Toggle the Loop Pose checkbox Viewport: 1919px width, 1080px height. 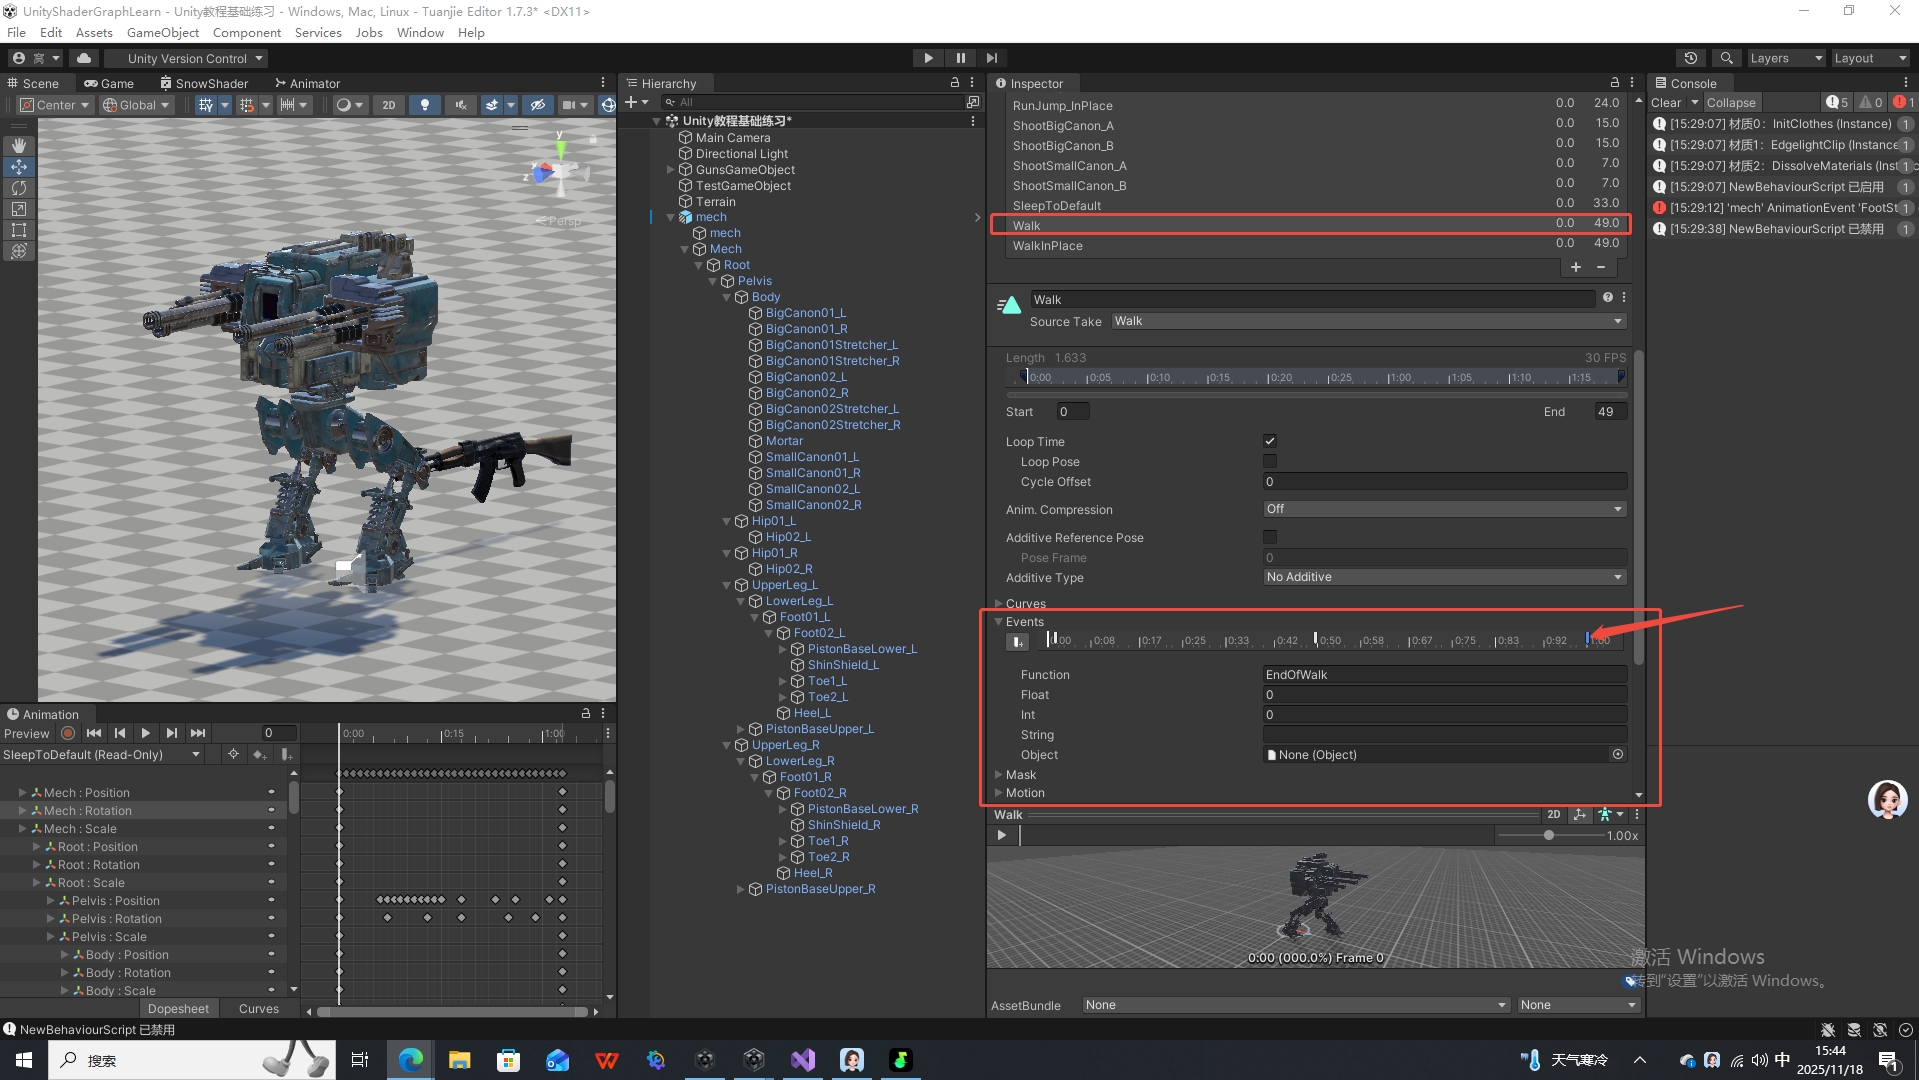tap(1270, 461)
